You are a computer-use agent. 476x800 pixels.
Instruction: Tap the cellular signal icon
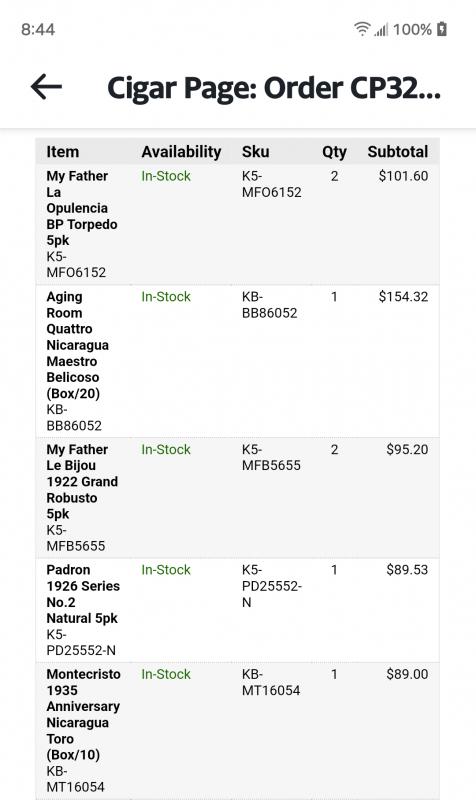point(381,30)
